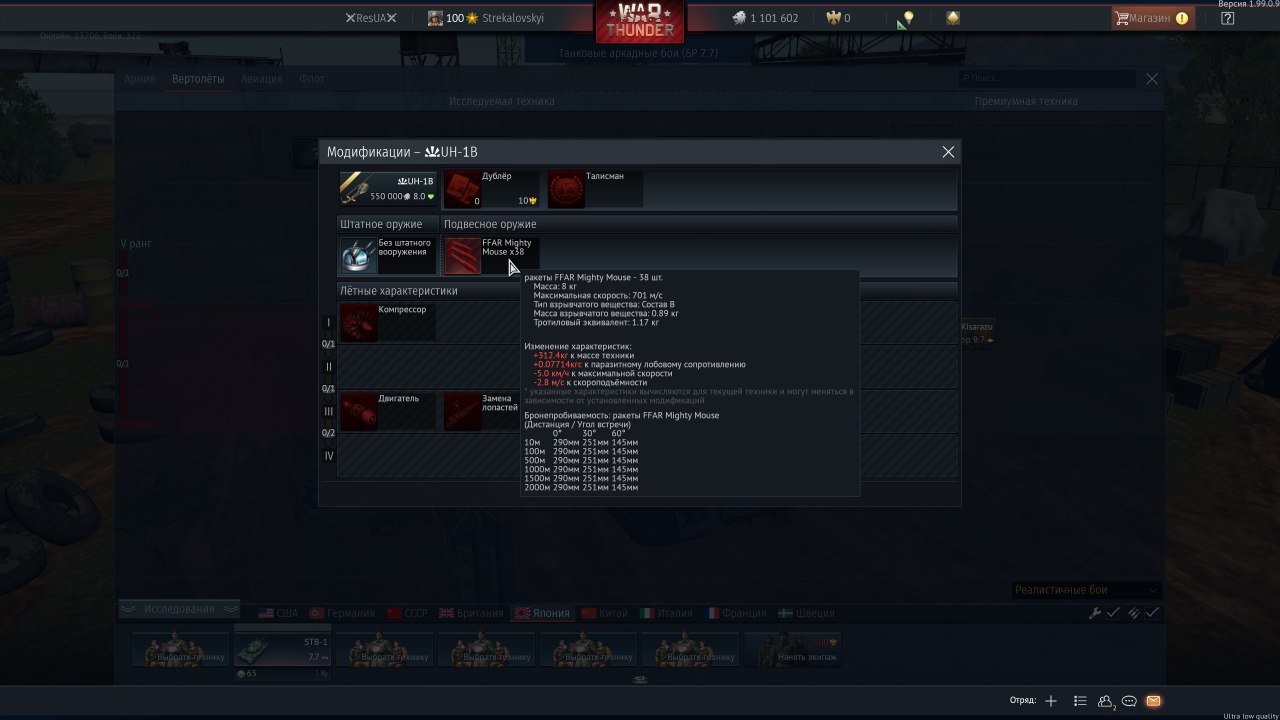Open the Реалистичные бои dropdown
This screenshot has height=720, width=1280.
click(x=1086, y=590)
